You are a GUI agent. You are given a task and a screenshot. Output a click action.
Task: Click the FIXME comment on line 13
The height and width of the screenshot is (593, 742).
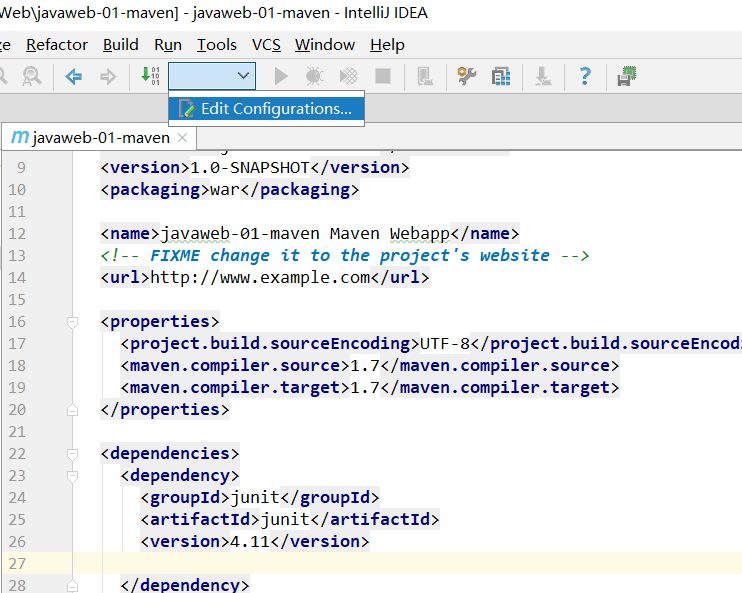(x=344, y=256)
